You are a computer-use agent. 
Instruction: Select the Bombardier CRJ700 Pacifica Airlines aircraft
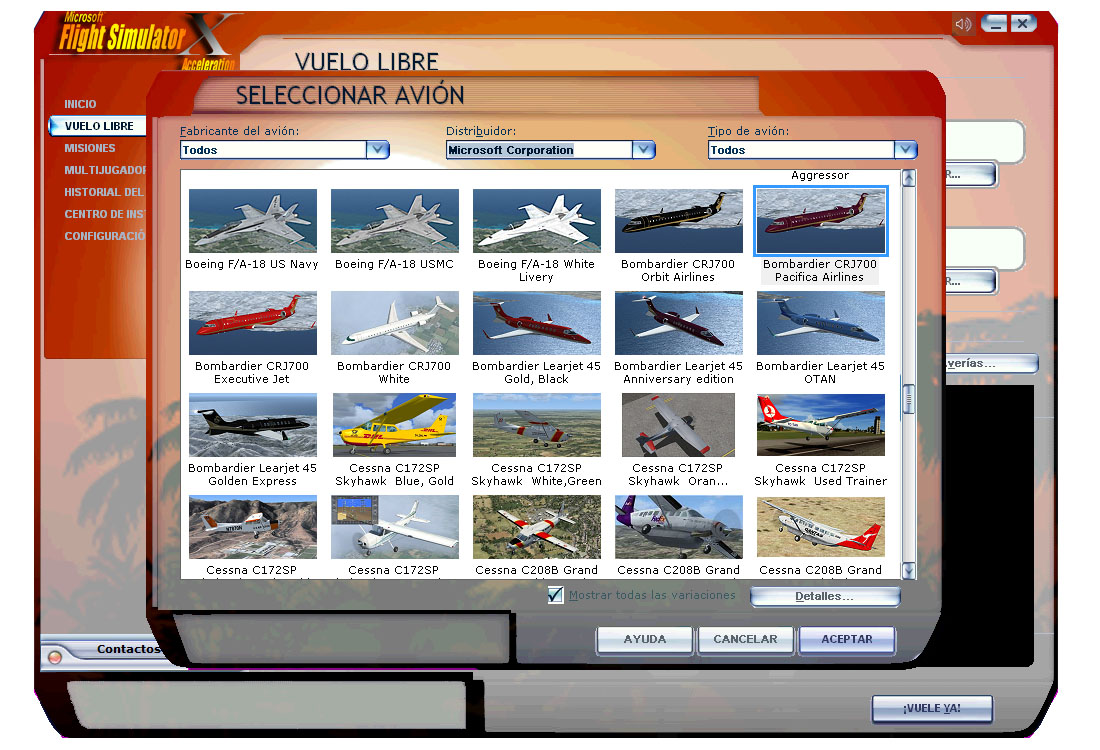click(x=820, y=220)
